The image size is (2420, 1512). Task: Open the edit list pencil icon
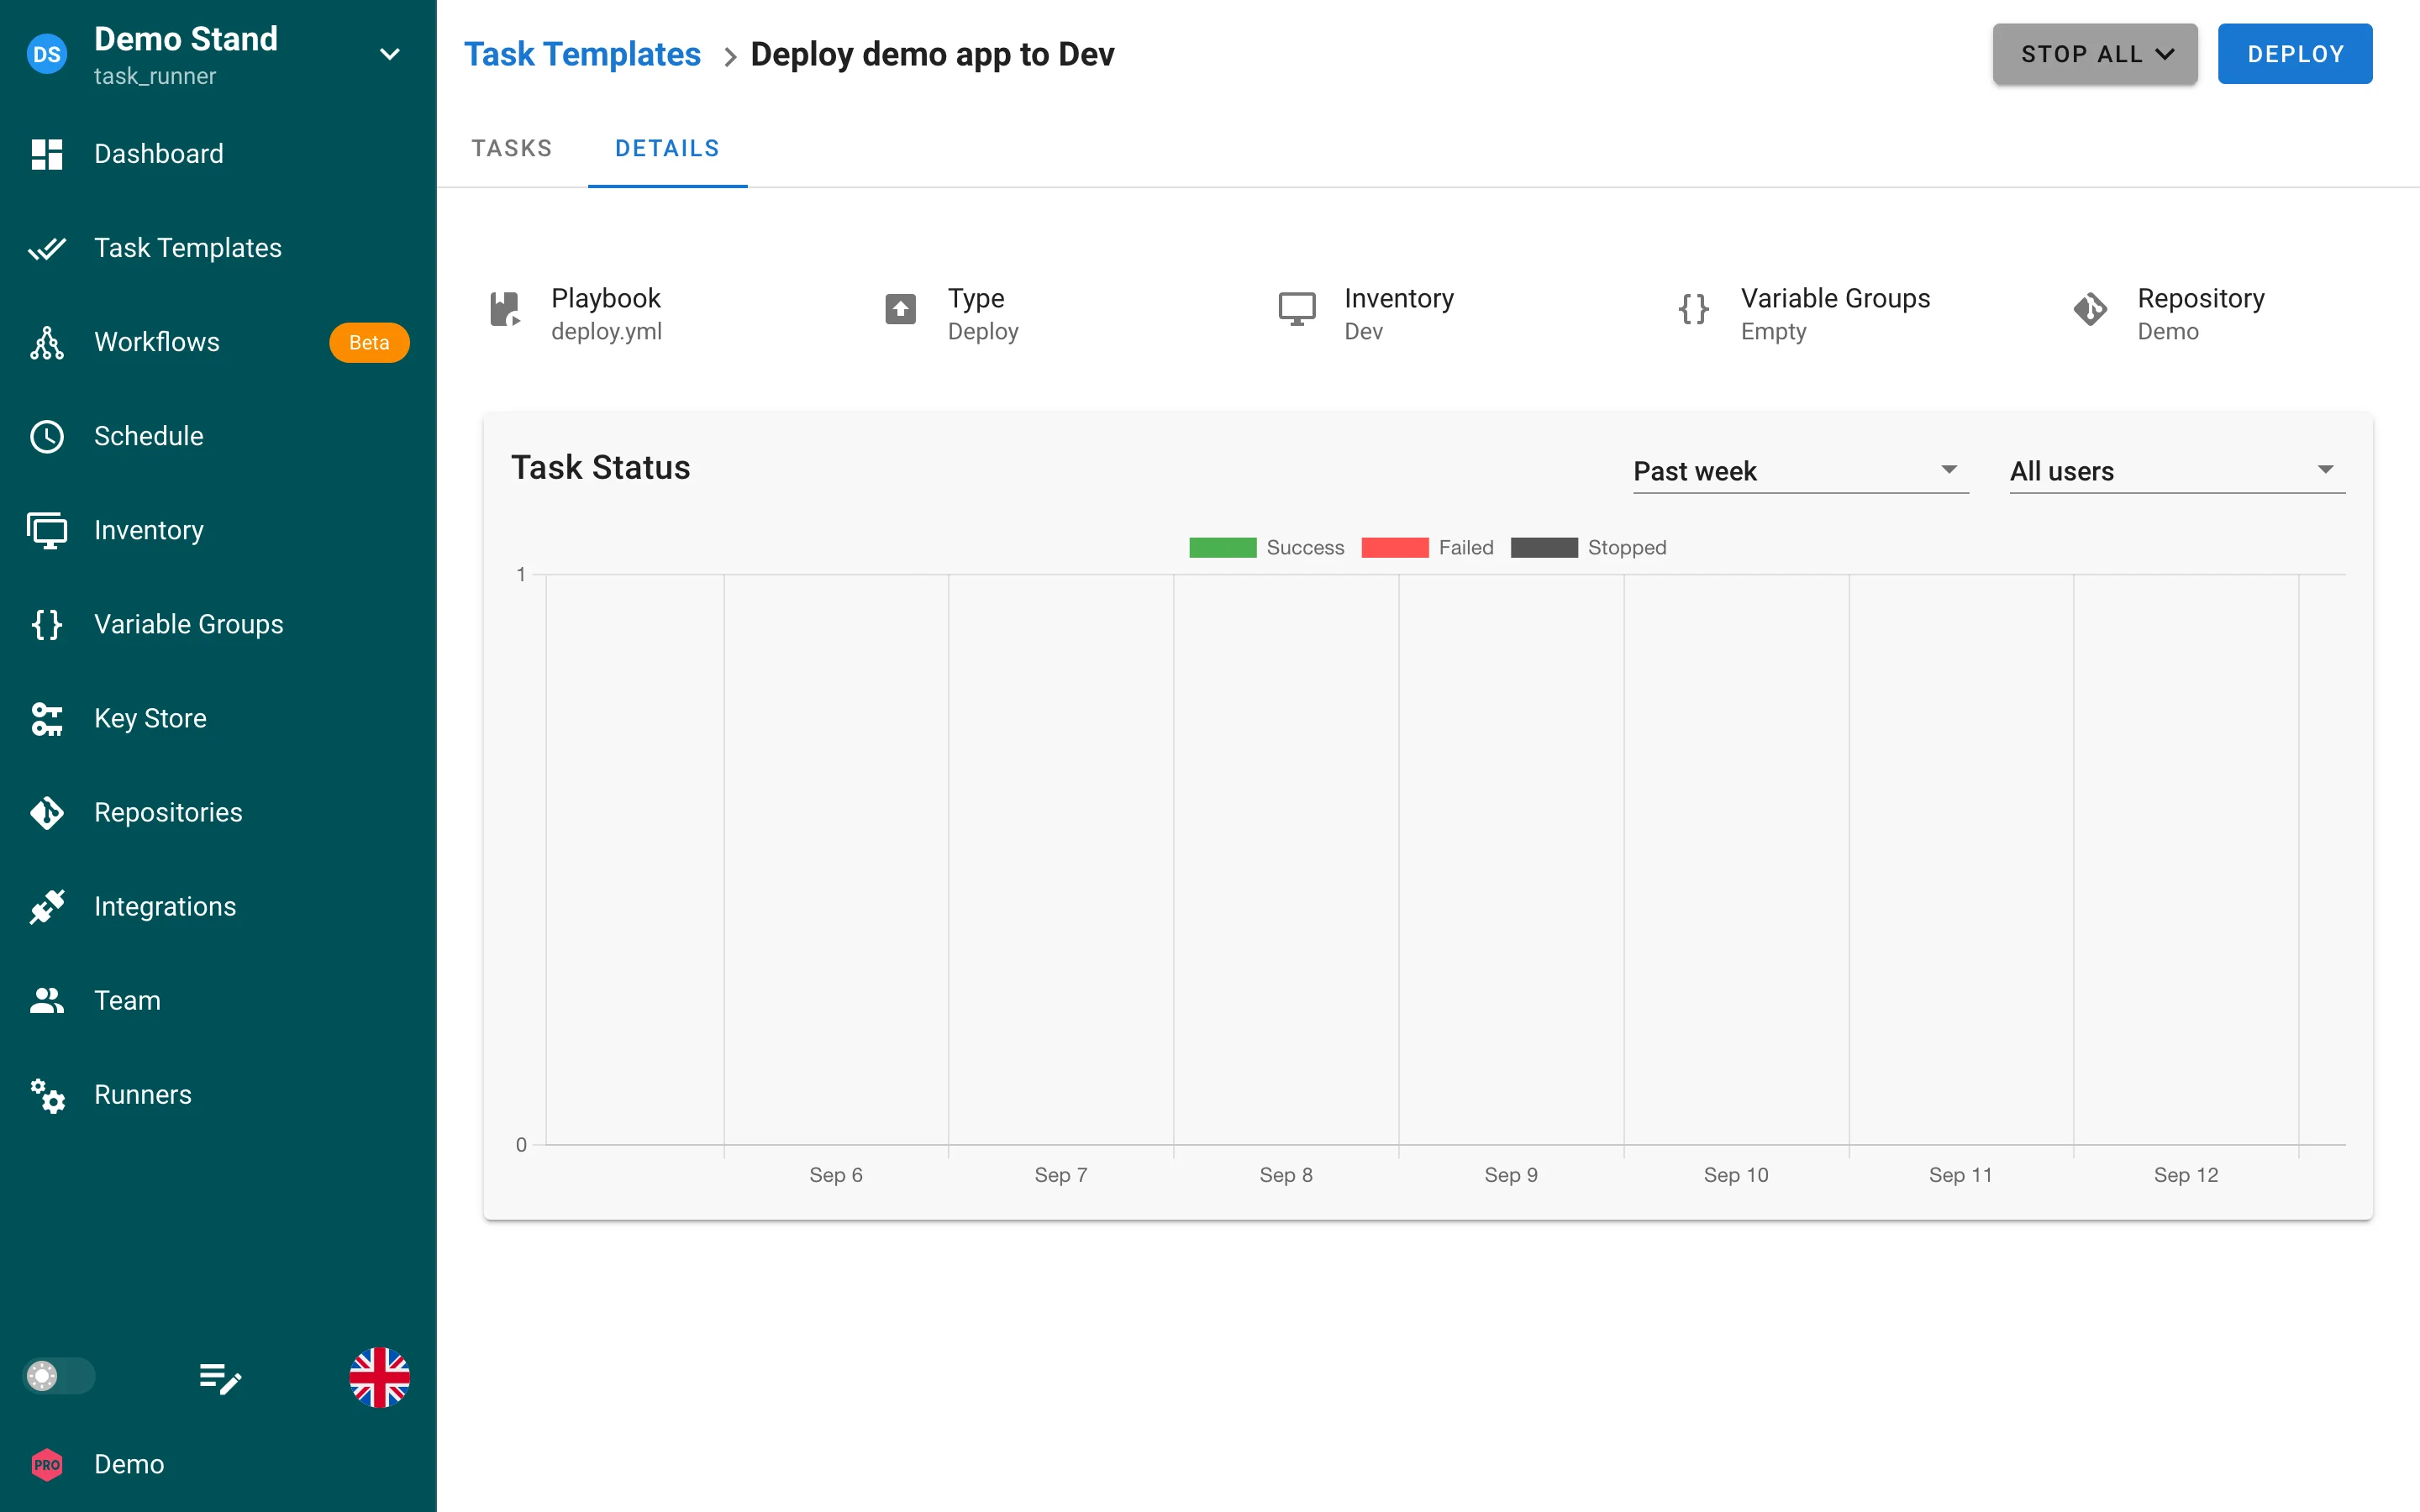[220, 1378]
